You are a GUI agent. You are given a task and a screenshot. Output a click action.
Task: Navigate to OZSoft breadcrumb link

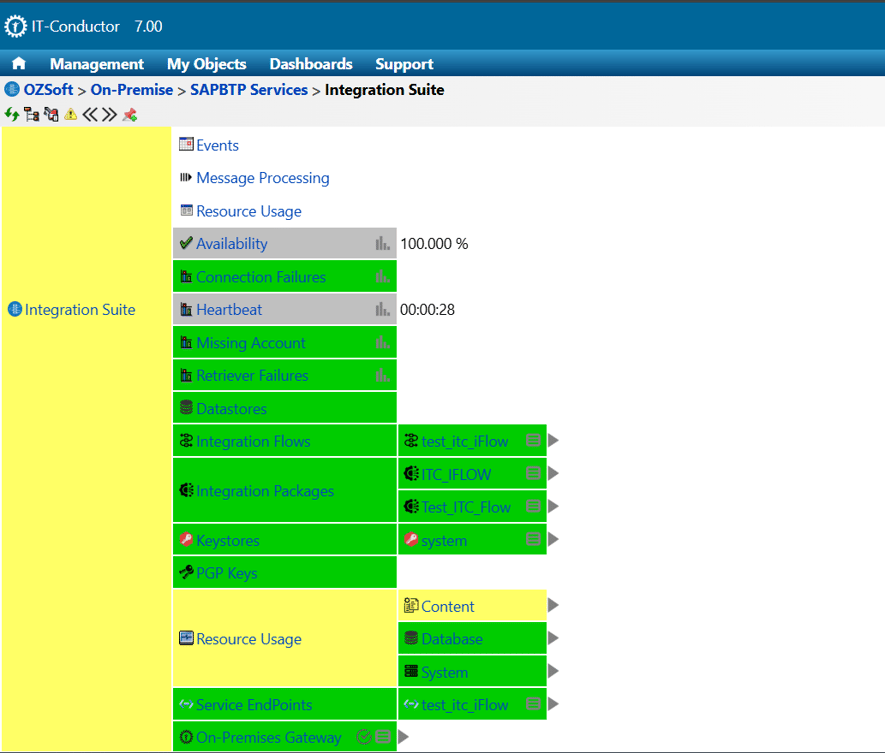pyautogui.click(x=49, y=90)
